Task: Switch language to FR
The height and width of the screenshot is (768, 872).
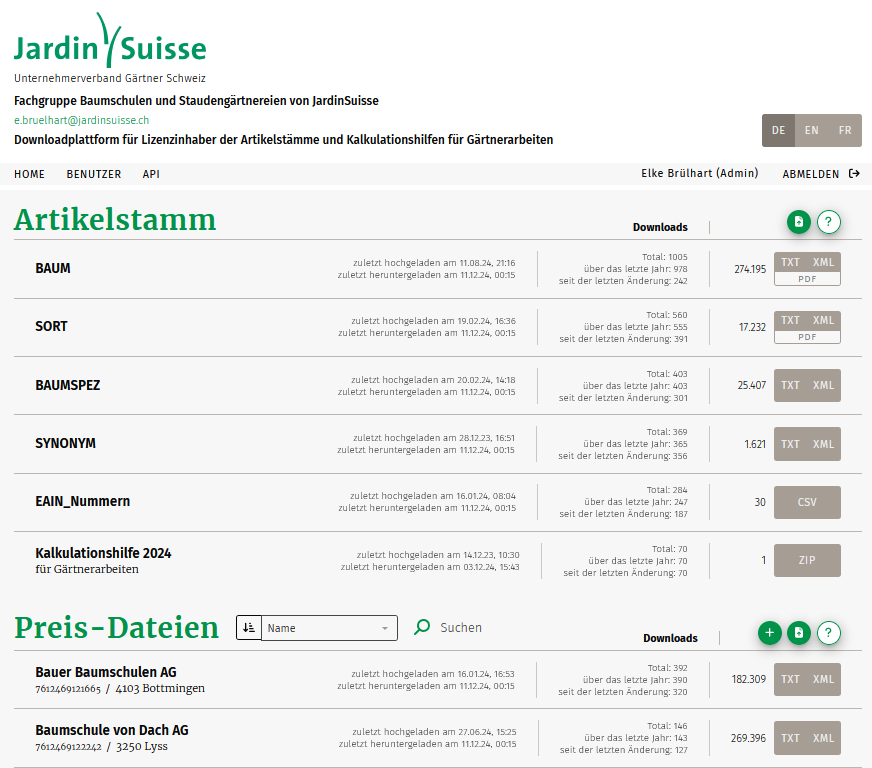Action: click(845, 130)
